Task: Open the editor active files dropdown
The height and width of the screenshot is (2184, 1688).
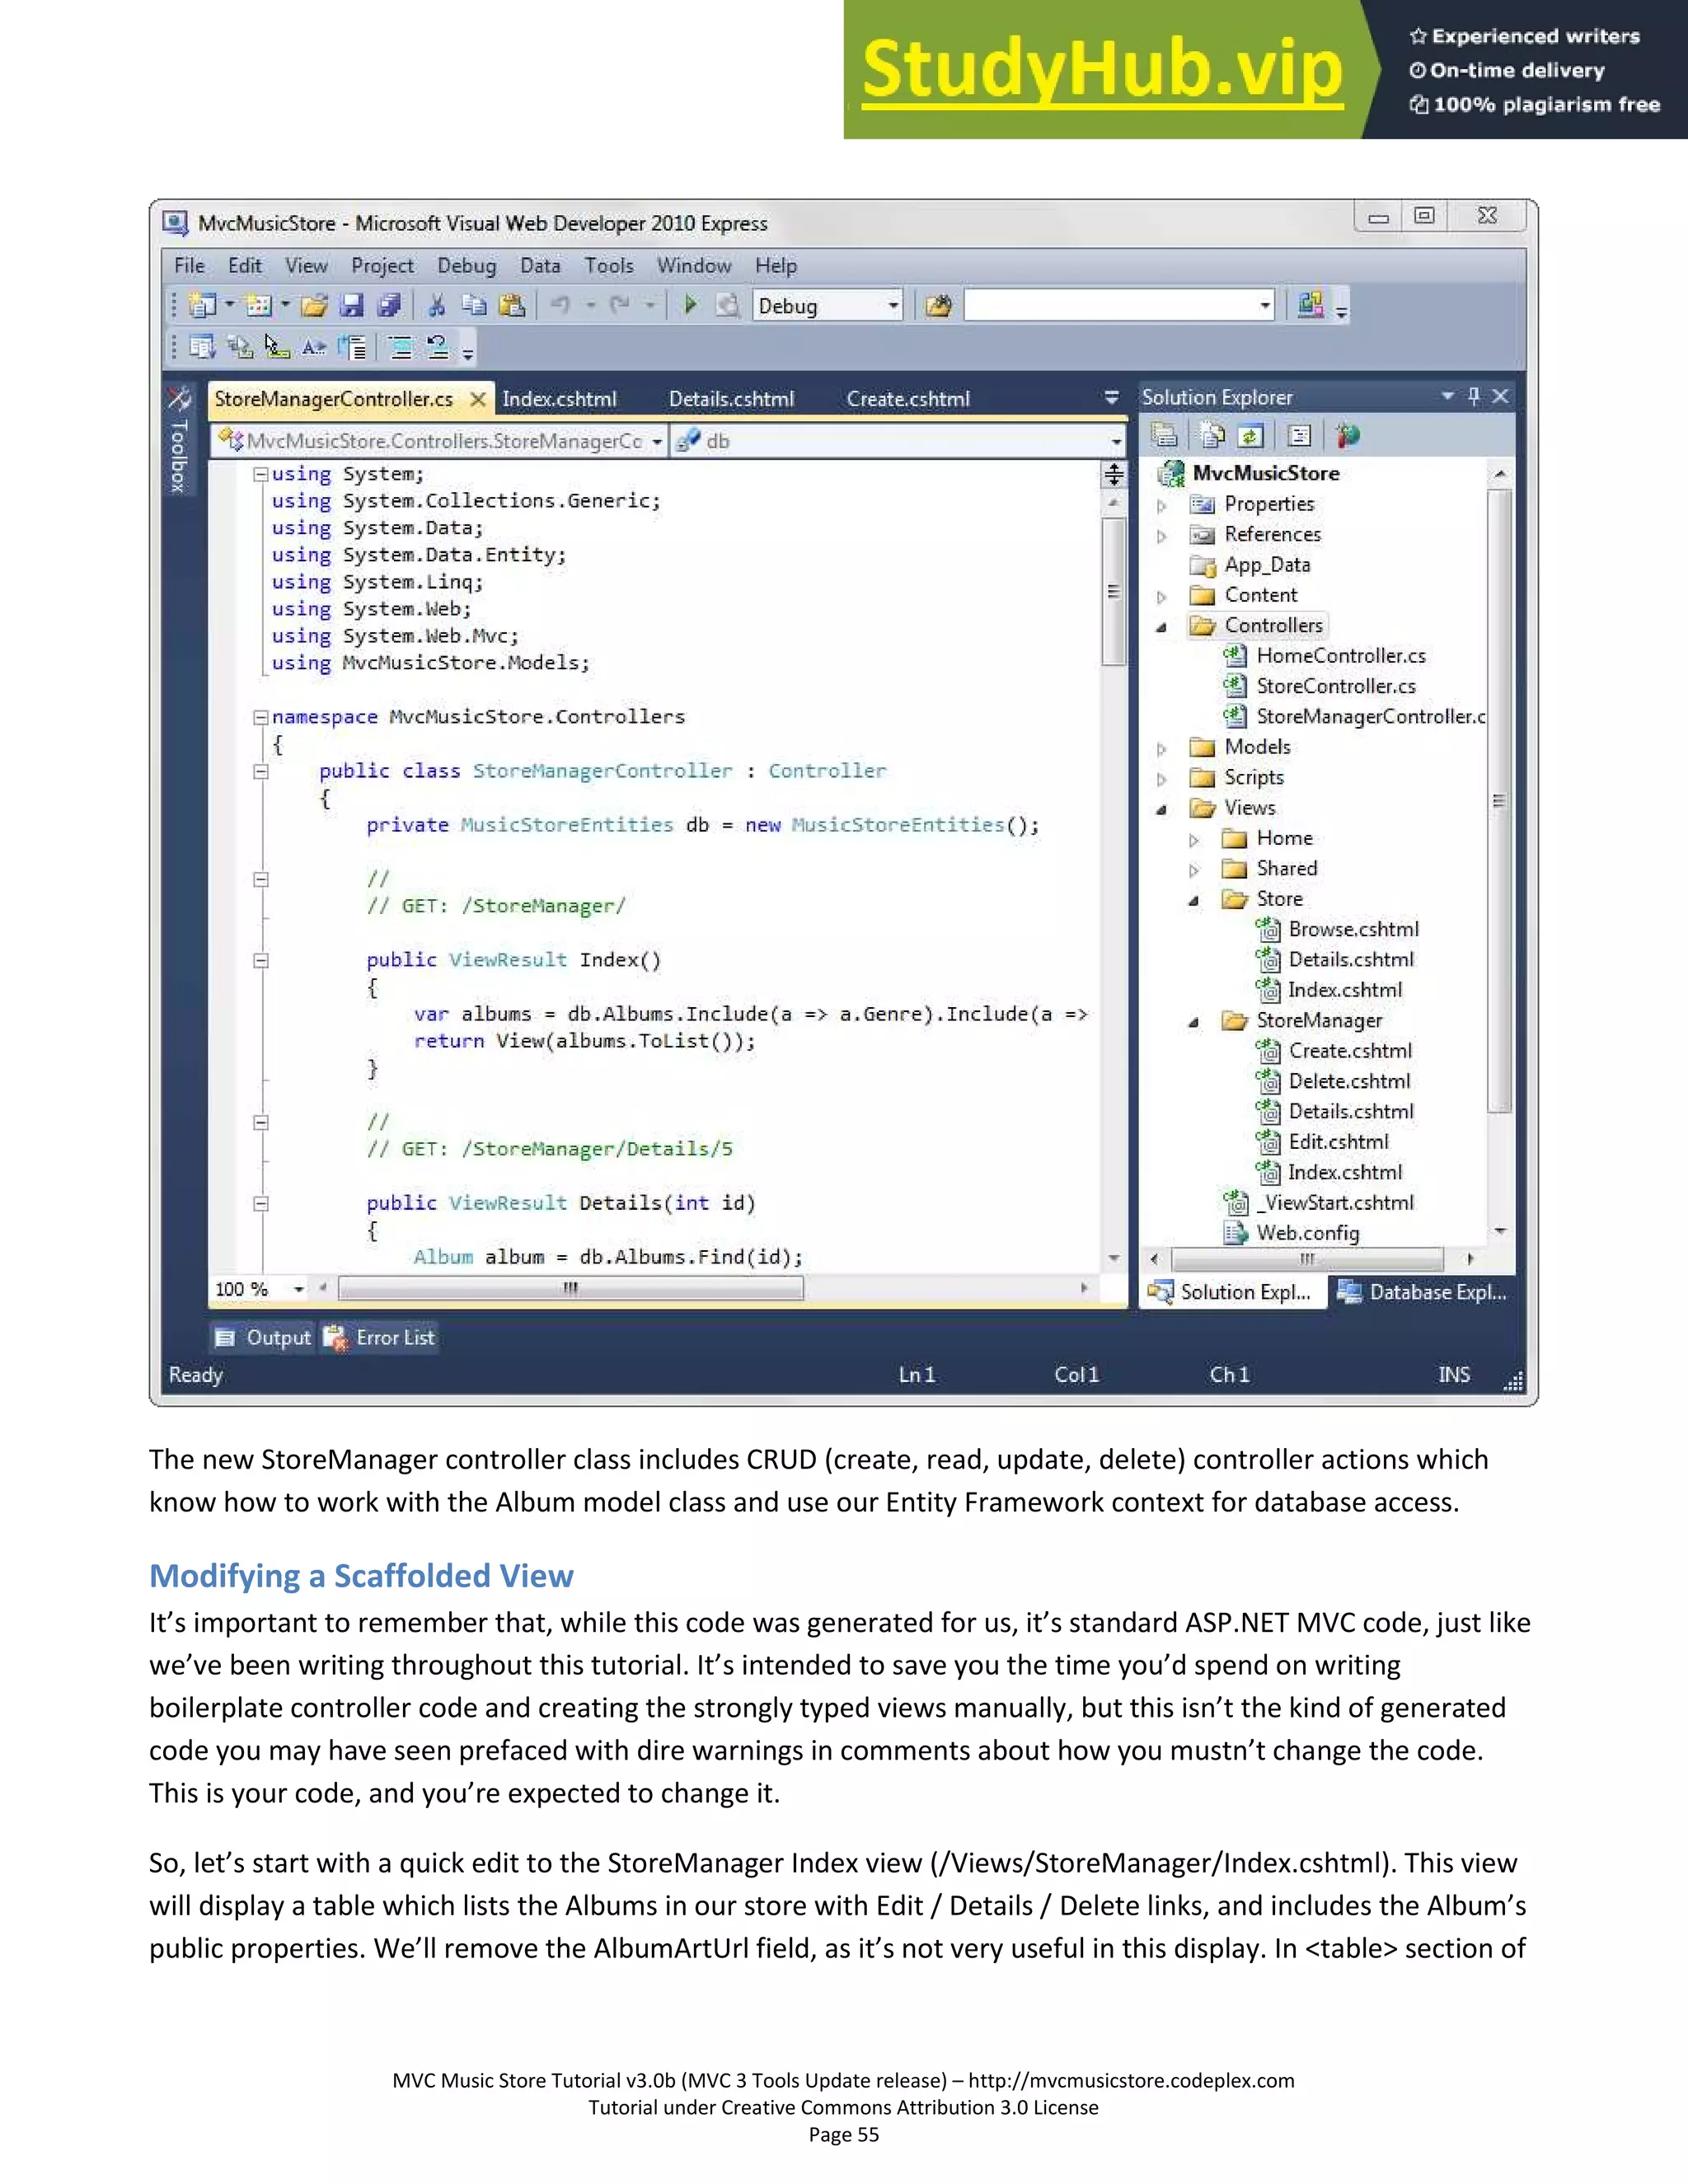Action: click(1111, 398)
